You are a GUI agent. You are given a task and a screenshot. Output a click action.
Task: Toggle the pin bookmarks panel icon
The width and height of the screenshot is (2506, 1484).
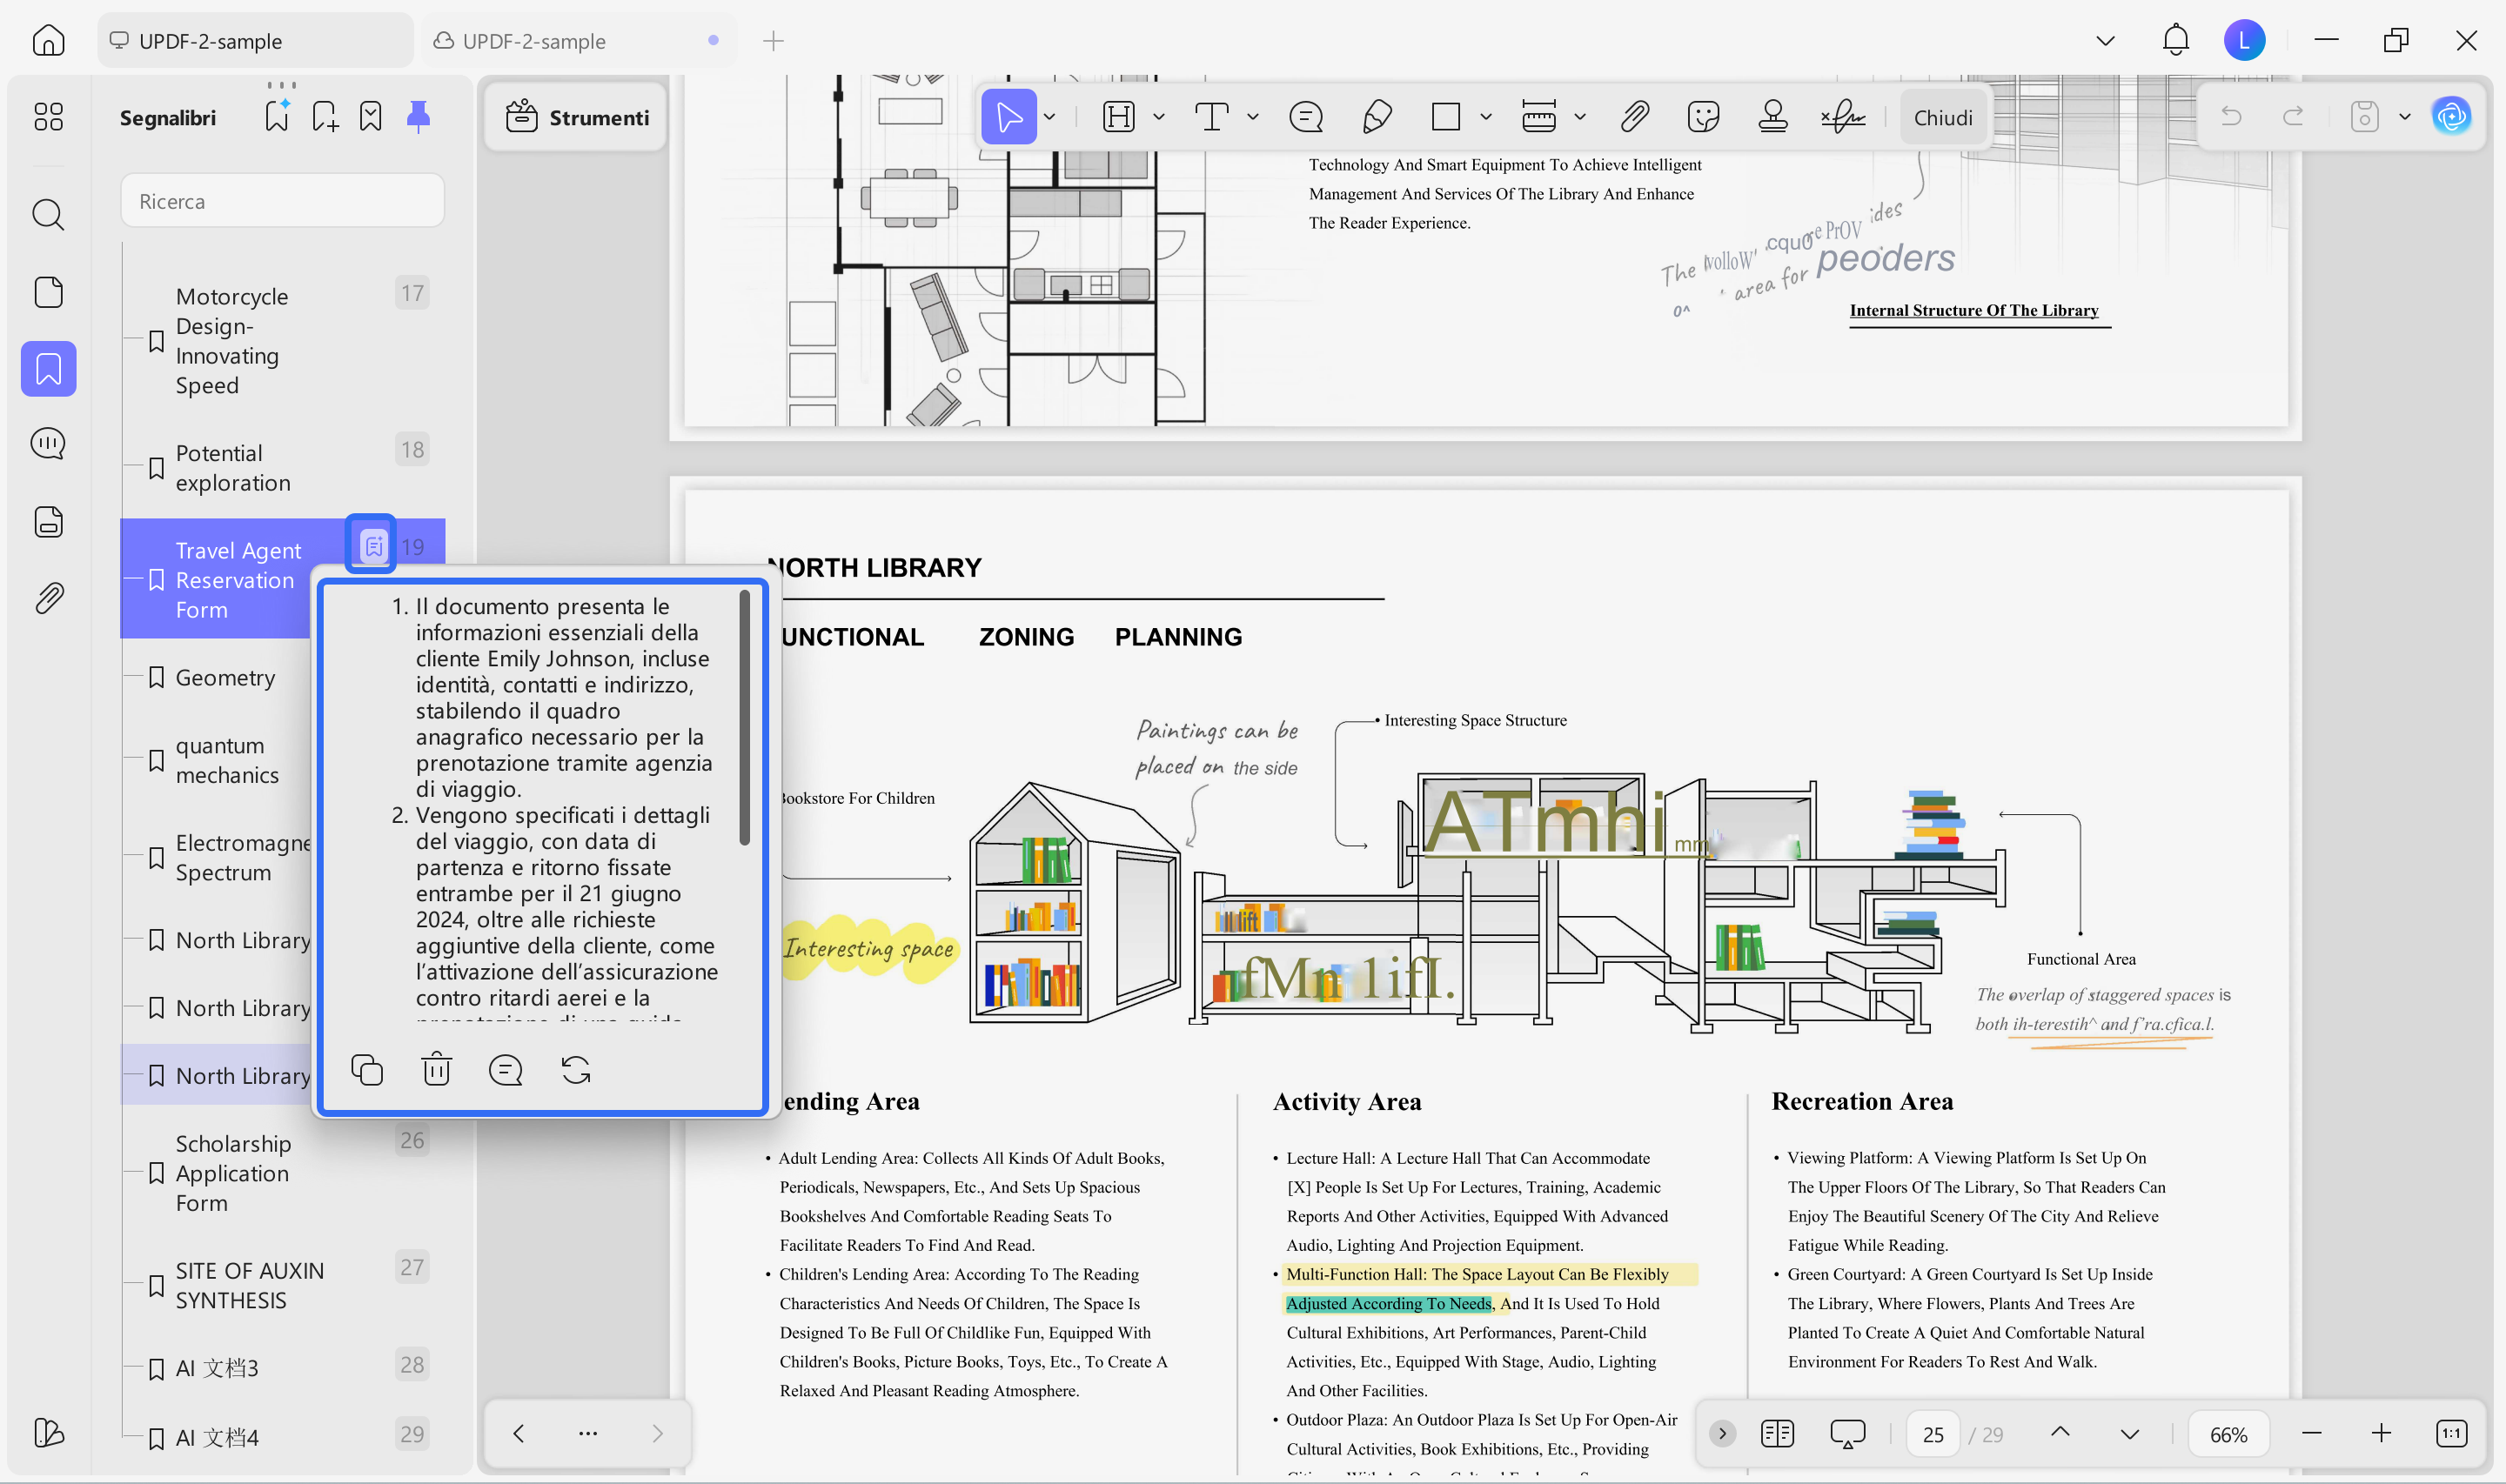pyautogui.click(x=418, y=117)
